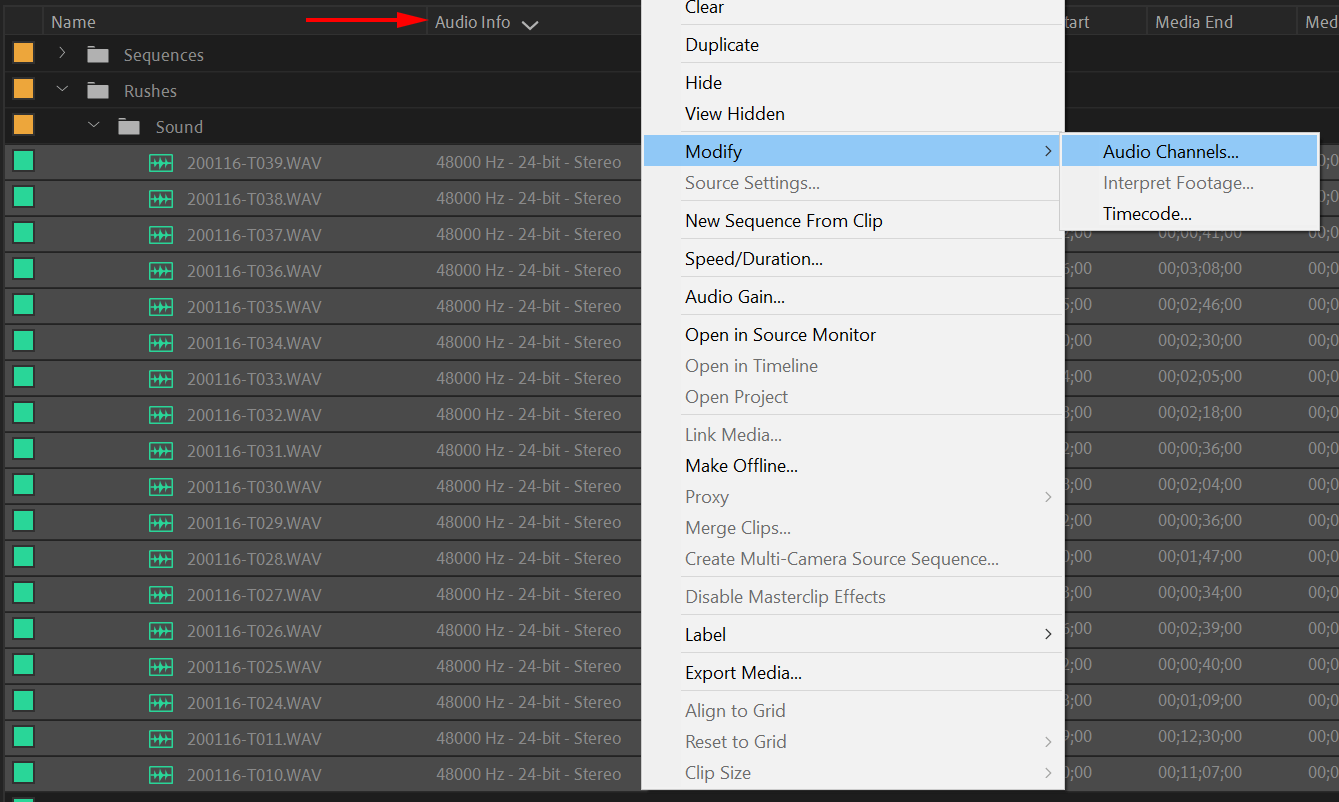
Task: Click the Sound bin folder icon
Action: tap(128, 126)
